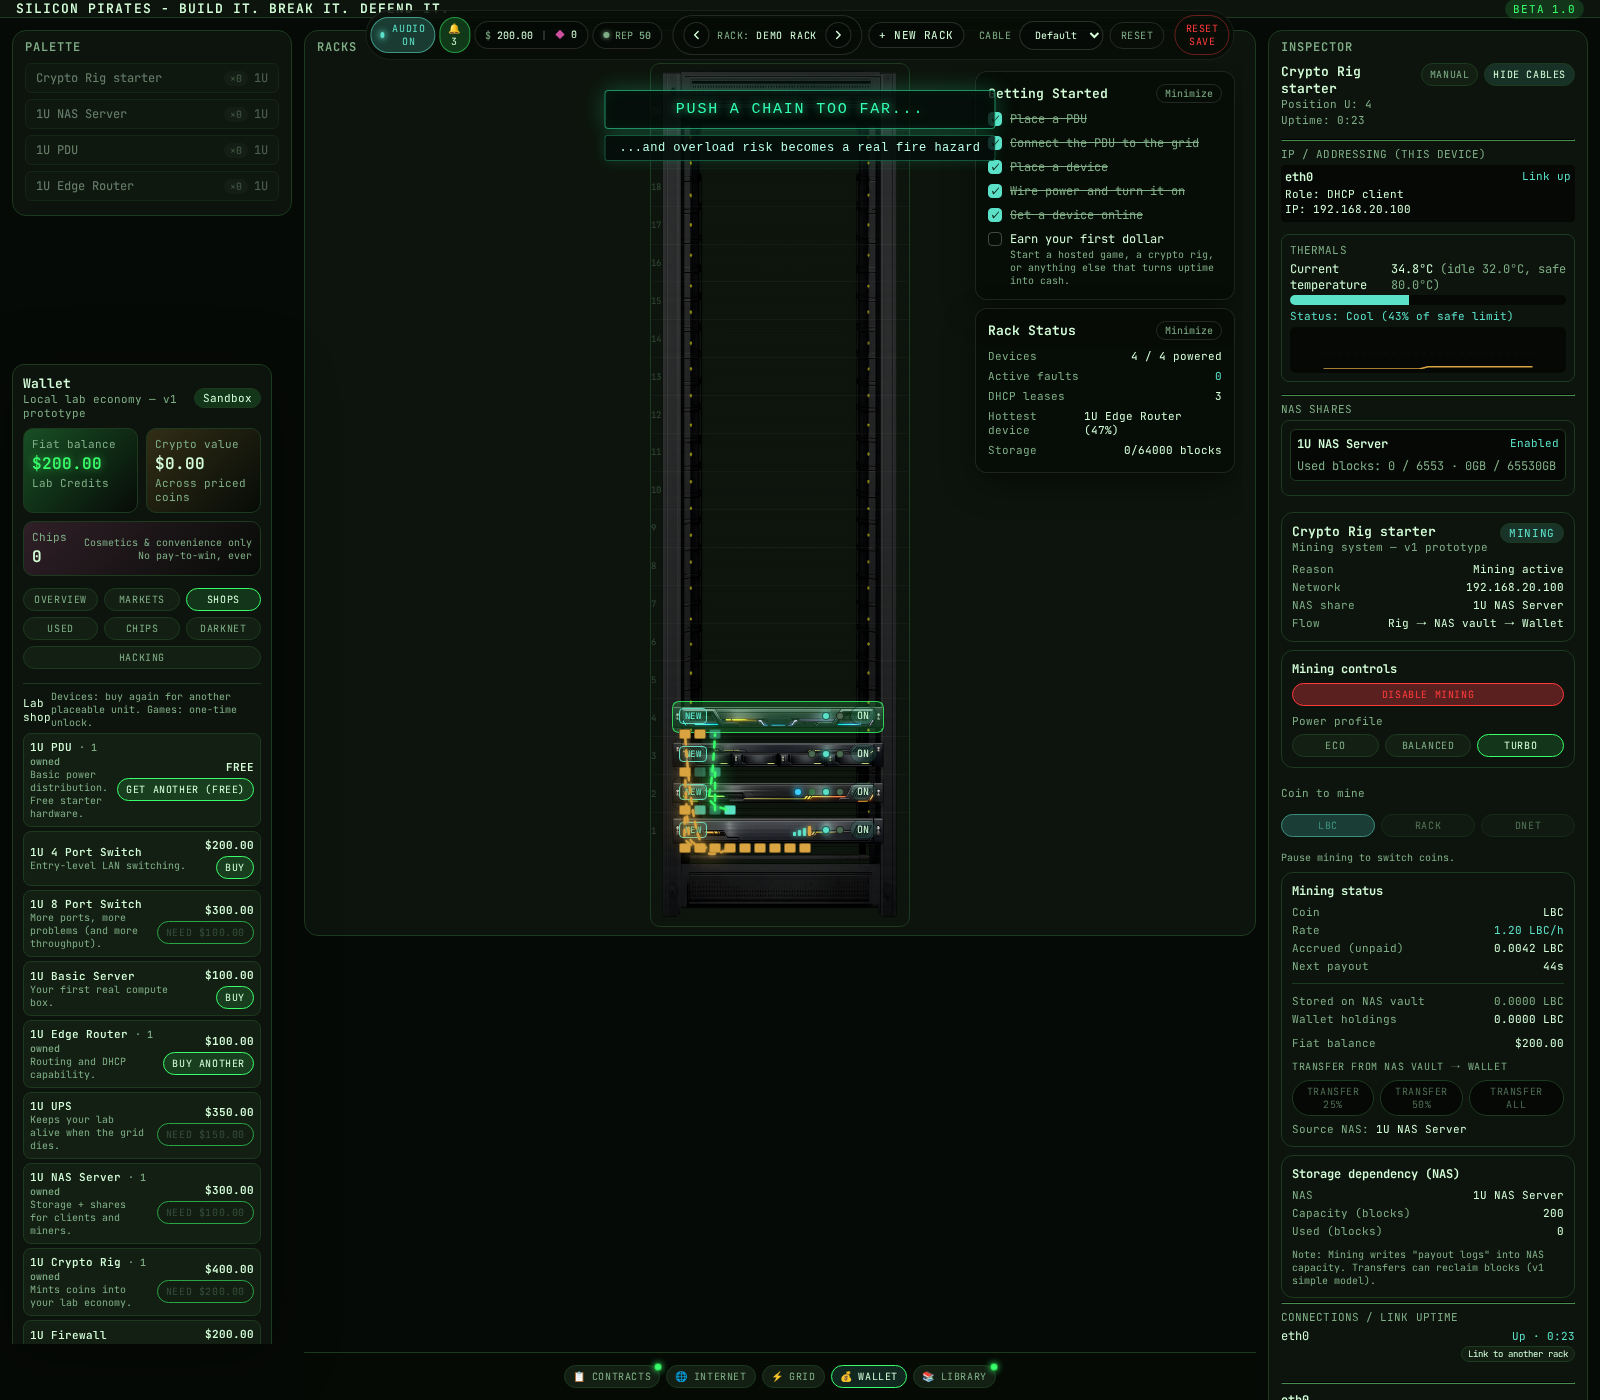Image resolution: width=1600 pixels, height=1400 pixels.
Task: Buy the 1U Basic Server
Action: tap(235, 998)
